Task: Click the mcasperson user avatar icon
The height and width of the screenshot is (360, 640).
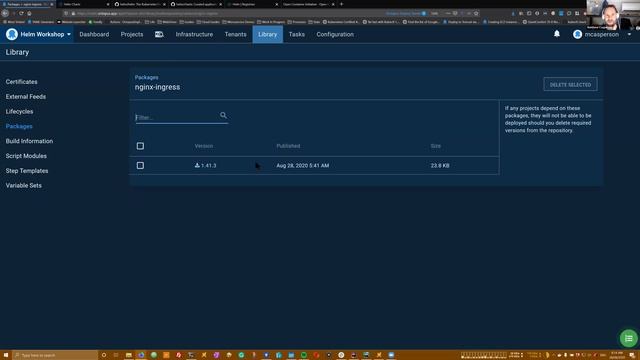Action: click(x=577, y=35)
